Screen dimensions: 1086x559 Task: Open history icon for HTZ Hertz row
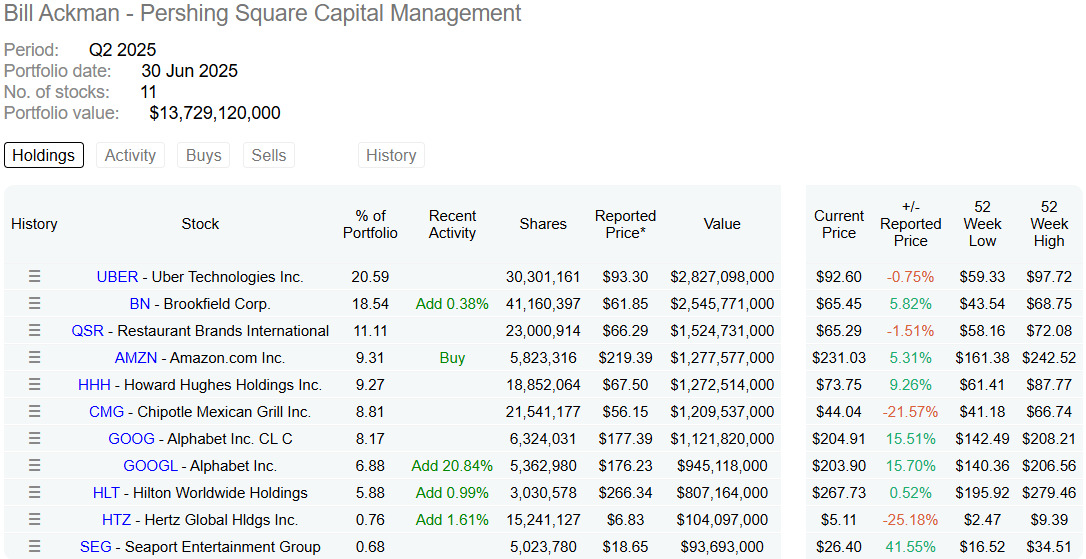point(34,520)
